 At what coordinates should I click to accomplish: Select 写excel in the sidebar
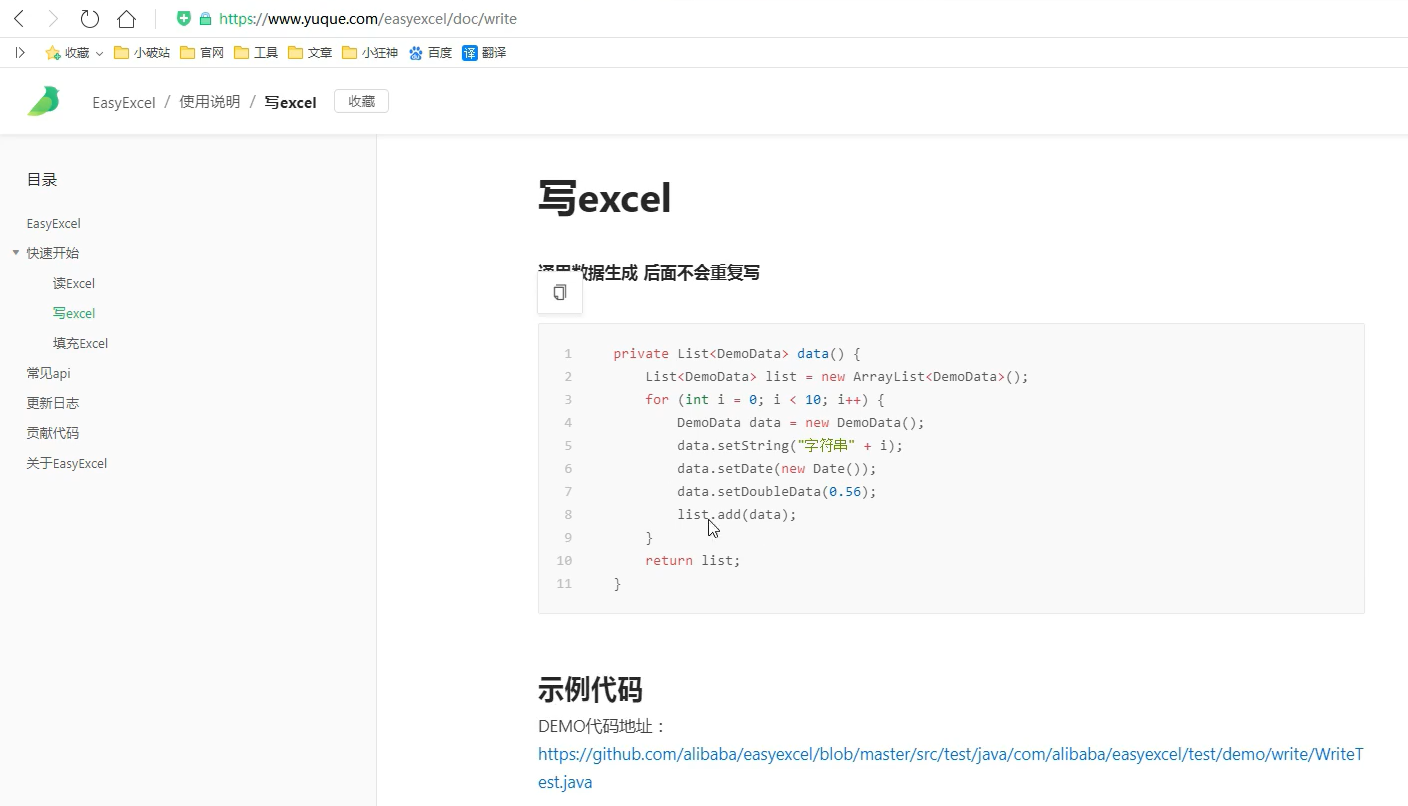(x=74, y=313)
